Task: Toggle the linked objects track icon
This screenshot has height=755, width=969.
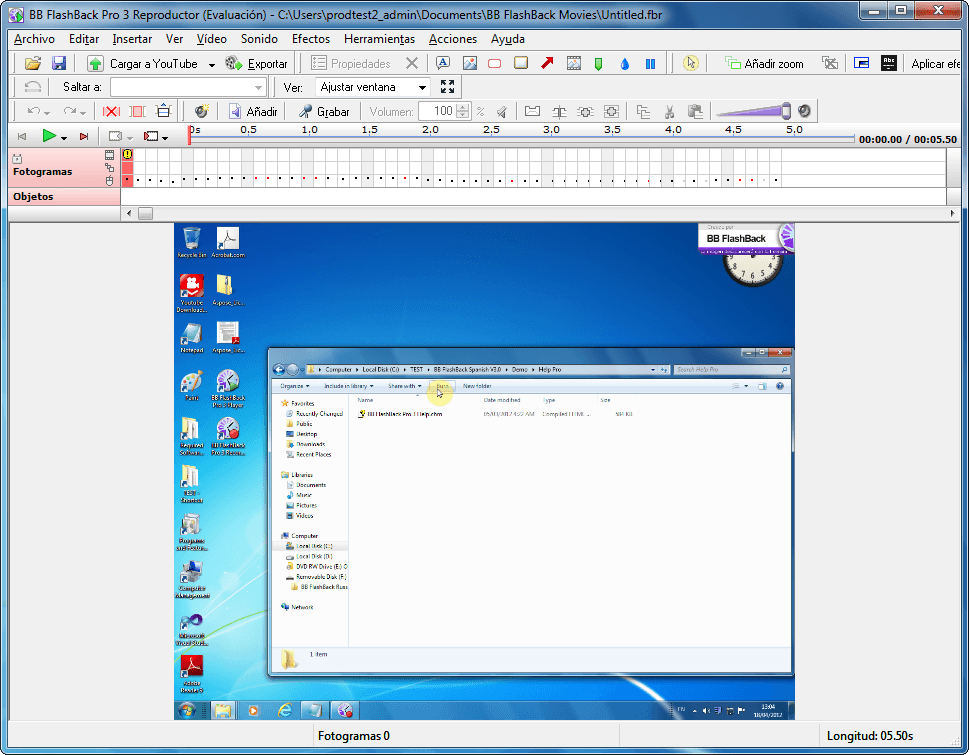Action: (x=109, y=167)
